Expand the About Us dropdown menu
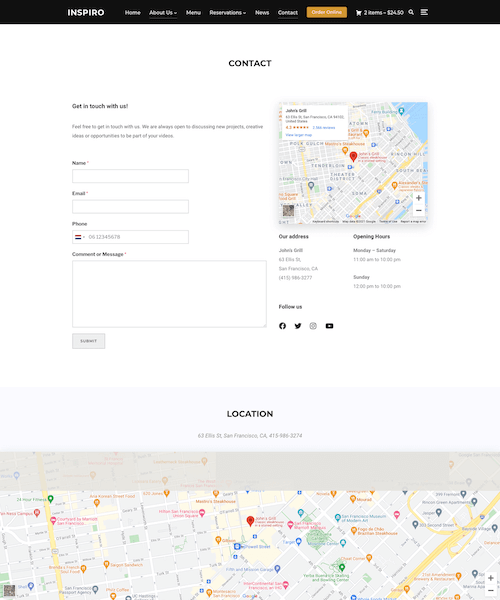Screen dimensions: 500x600 (x=163, y=13)
